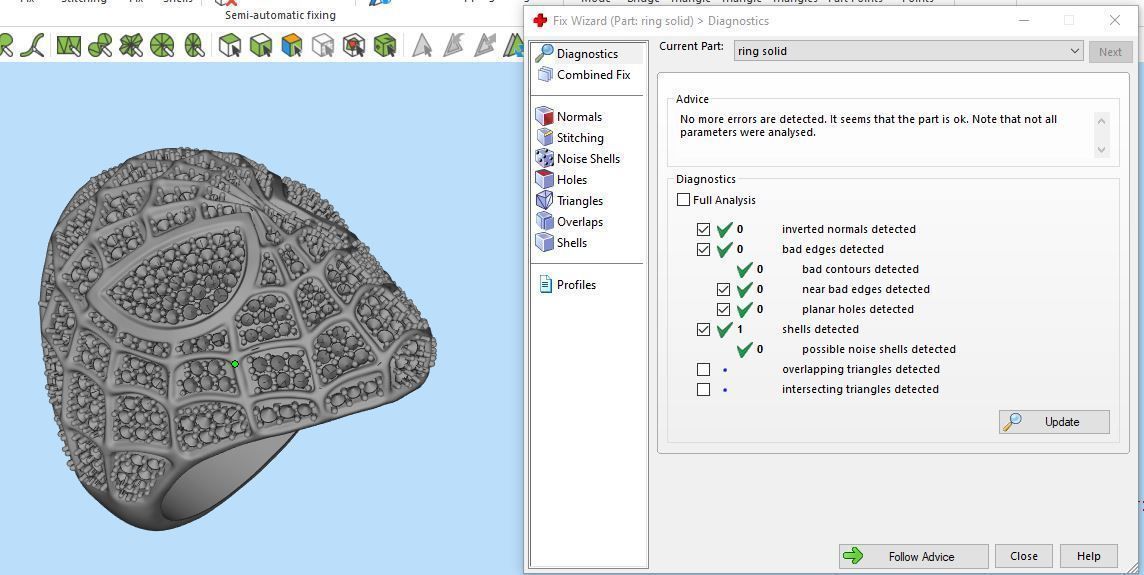Click the 'bad contours detected' text
1144x575 pixels.
pyautogui.click(x=860, y=269)
